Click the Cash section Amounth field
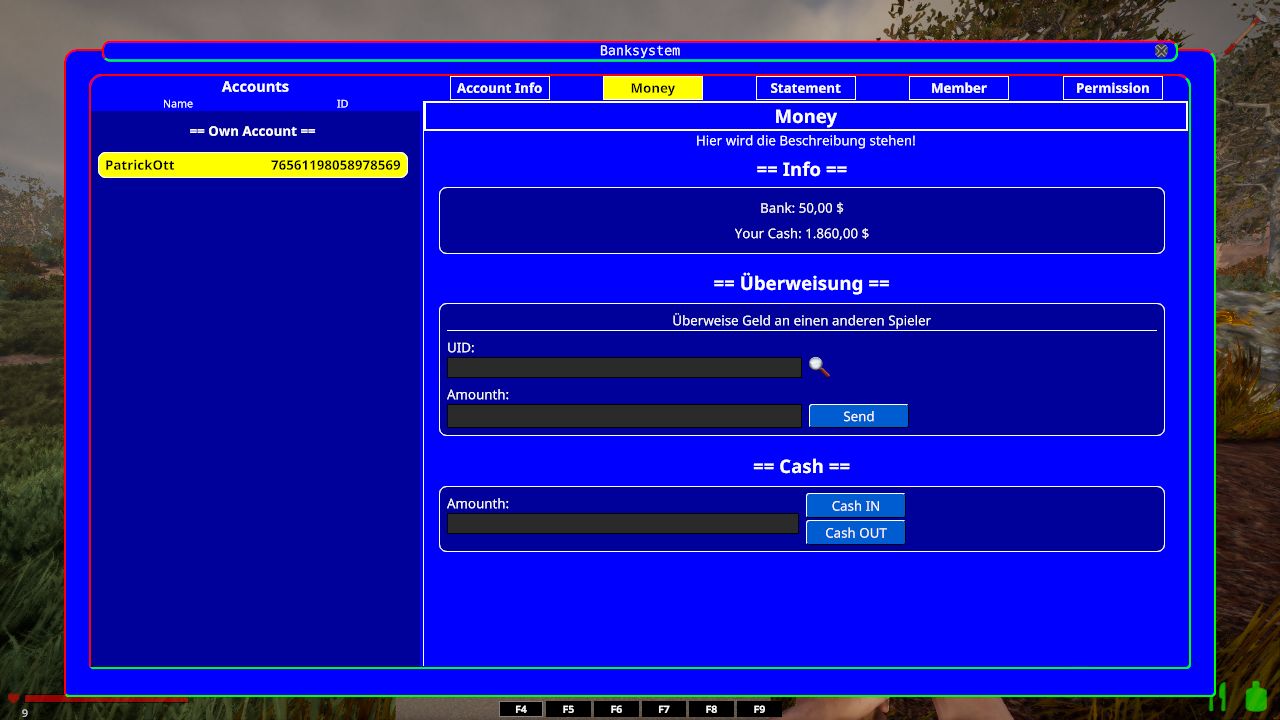 (622, 524)
